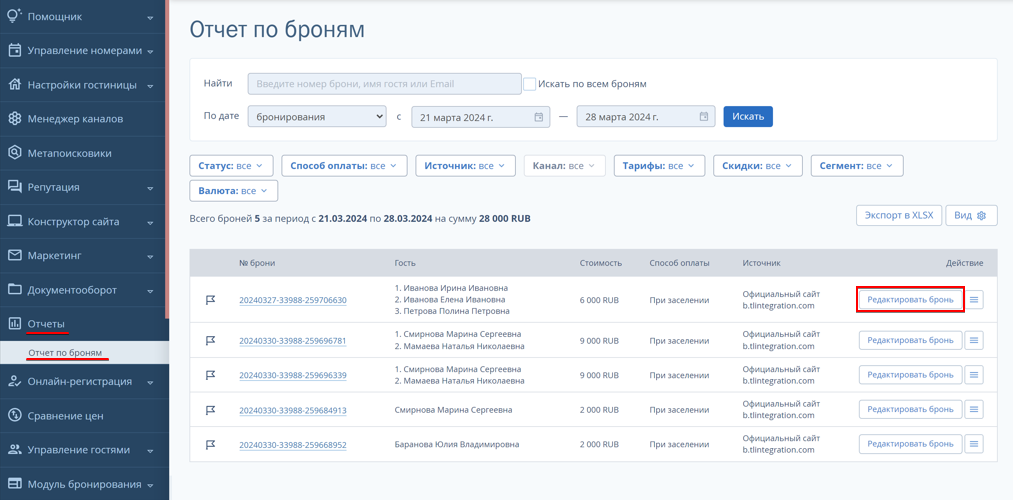Image resolution: width=1013 pixels, height=500 pixels.
Task: Click the Метапоисковики sidebar icon
Action: tap(14, 153)
